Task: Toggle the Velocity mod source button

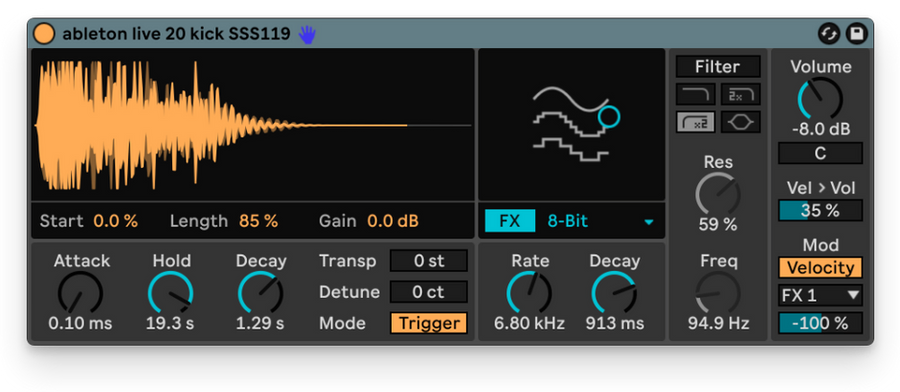Action: 820,267
